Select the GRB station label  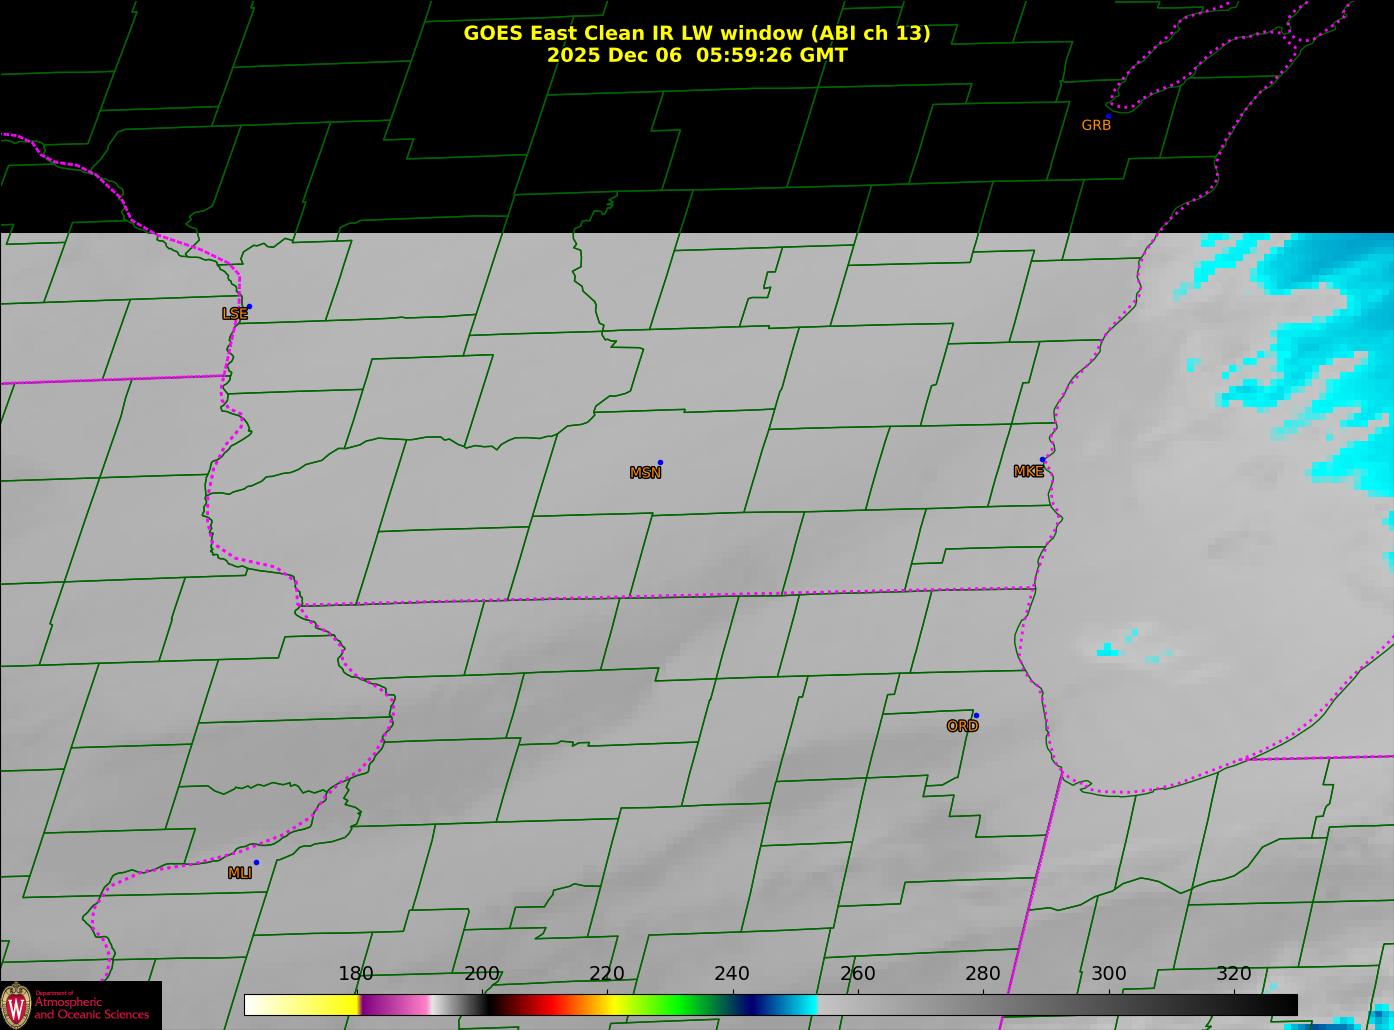pyautogui.click(x=1096, y=126)
